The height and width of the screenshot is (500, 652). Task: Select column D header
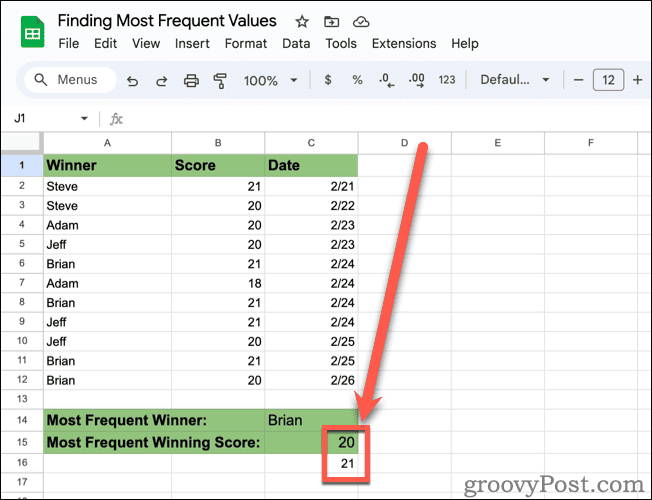click(404, 143)
